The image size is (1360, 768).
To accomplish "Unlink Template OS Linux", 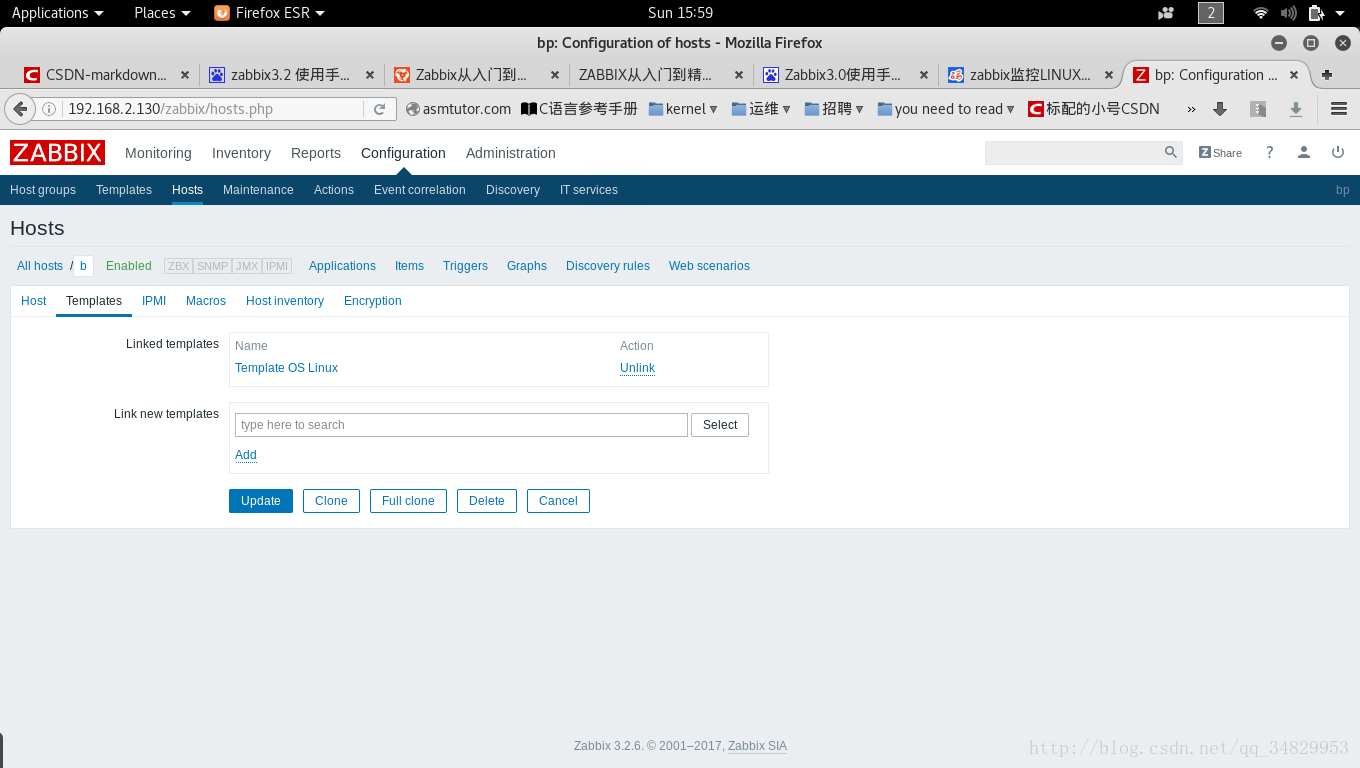I will pos(637,368).
